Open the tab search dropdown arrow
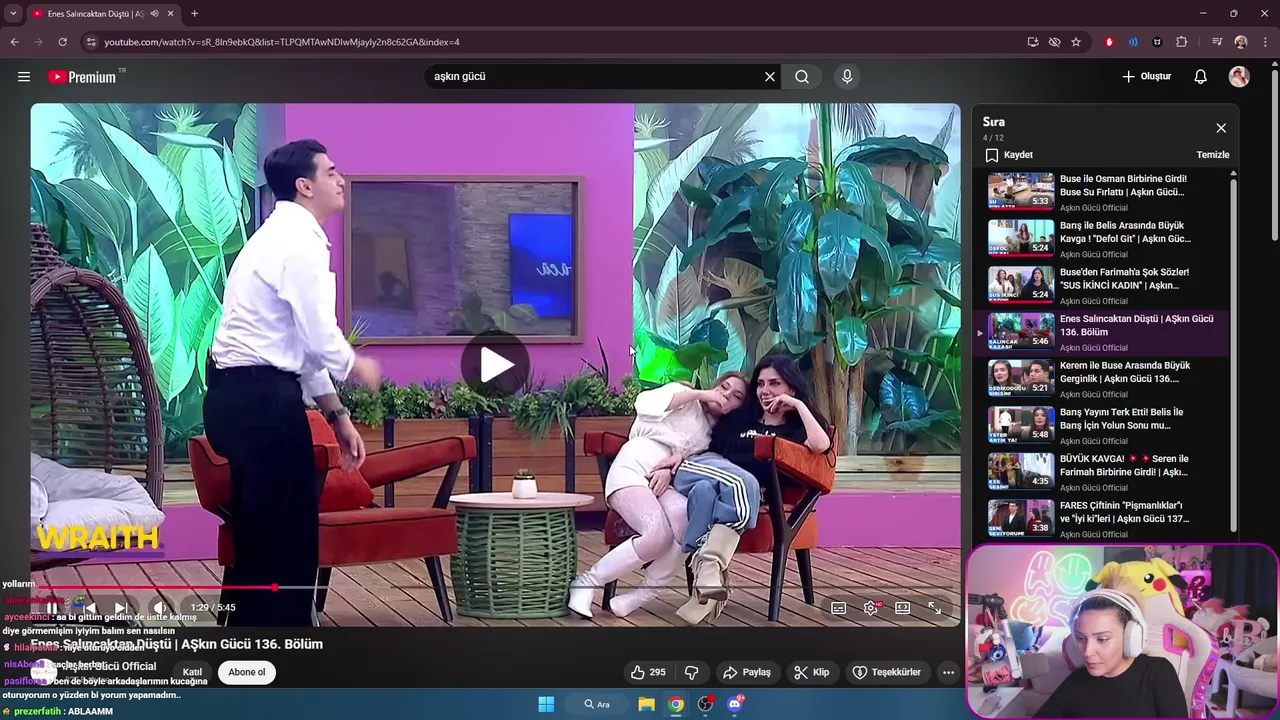This screenshot has height=720, width=1280. pyautogui.click(x=13, y=13)
